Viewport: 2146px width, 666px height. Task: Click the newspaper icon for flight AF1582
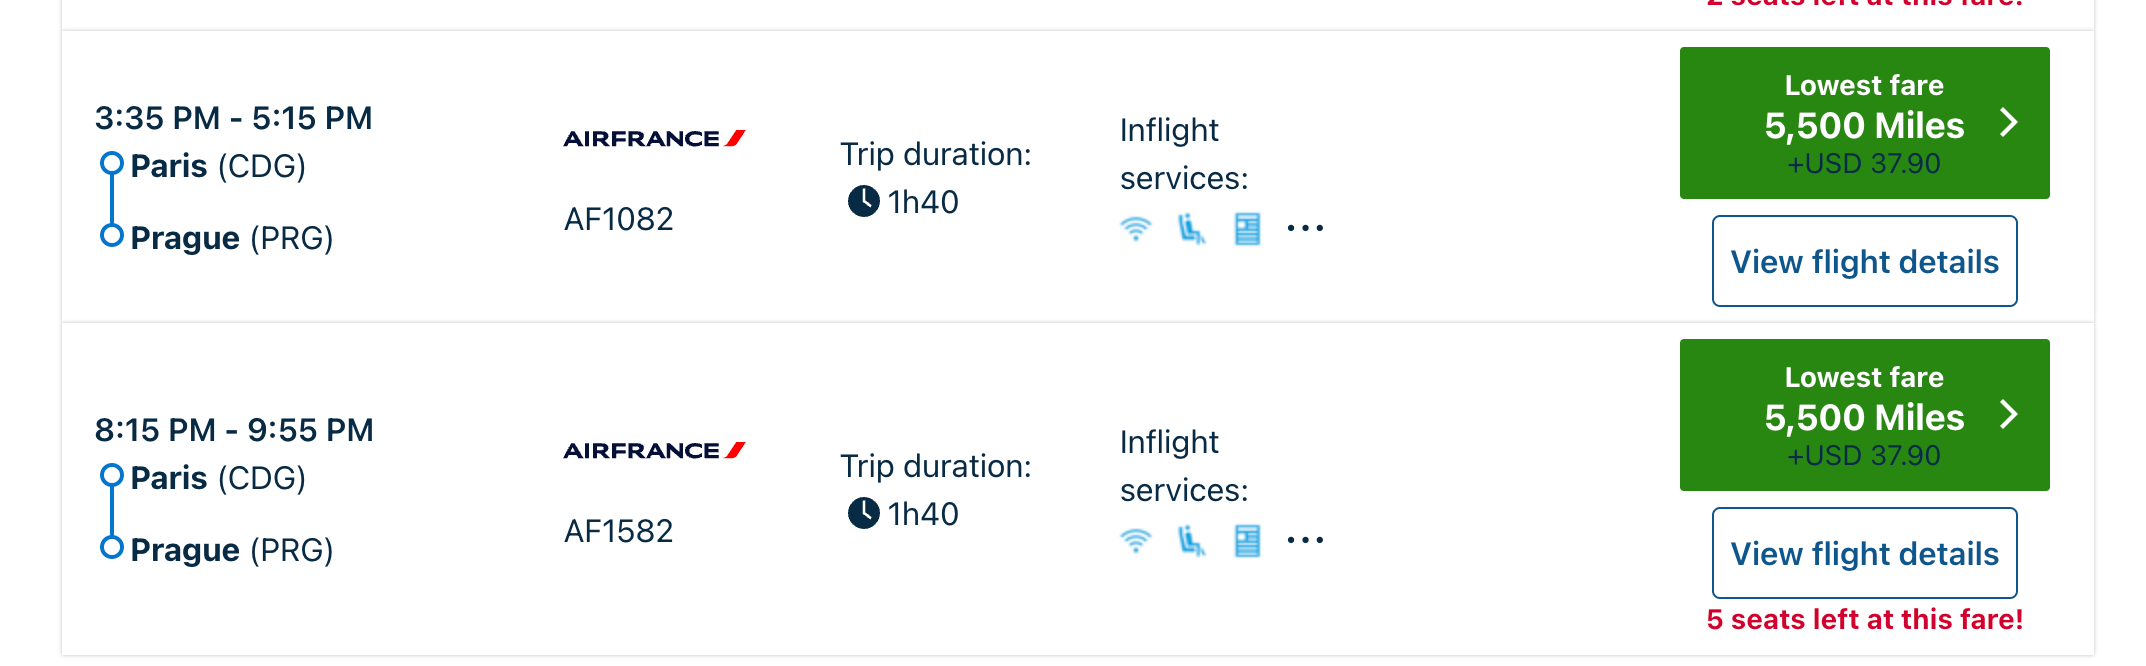click(1247, 541)
